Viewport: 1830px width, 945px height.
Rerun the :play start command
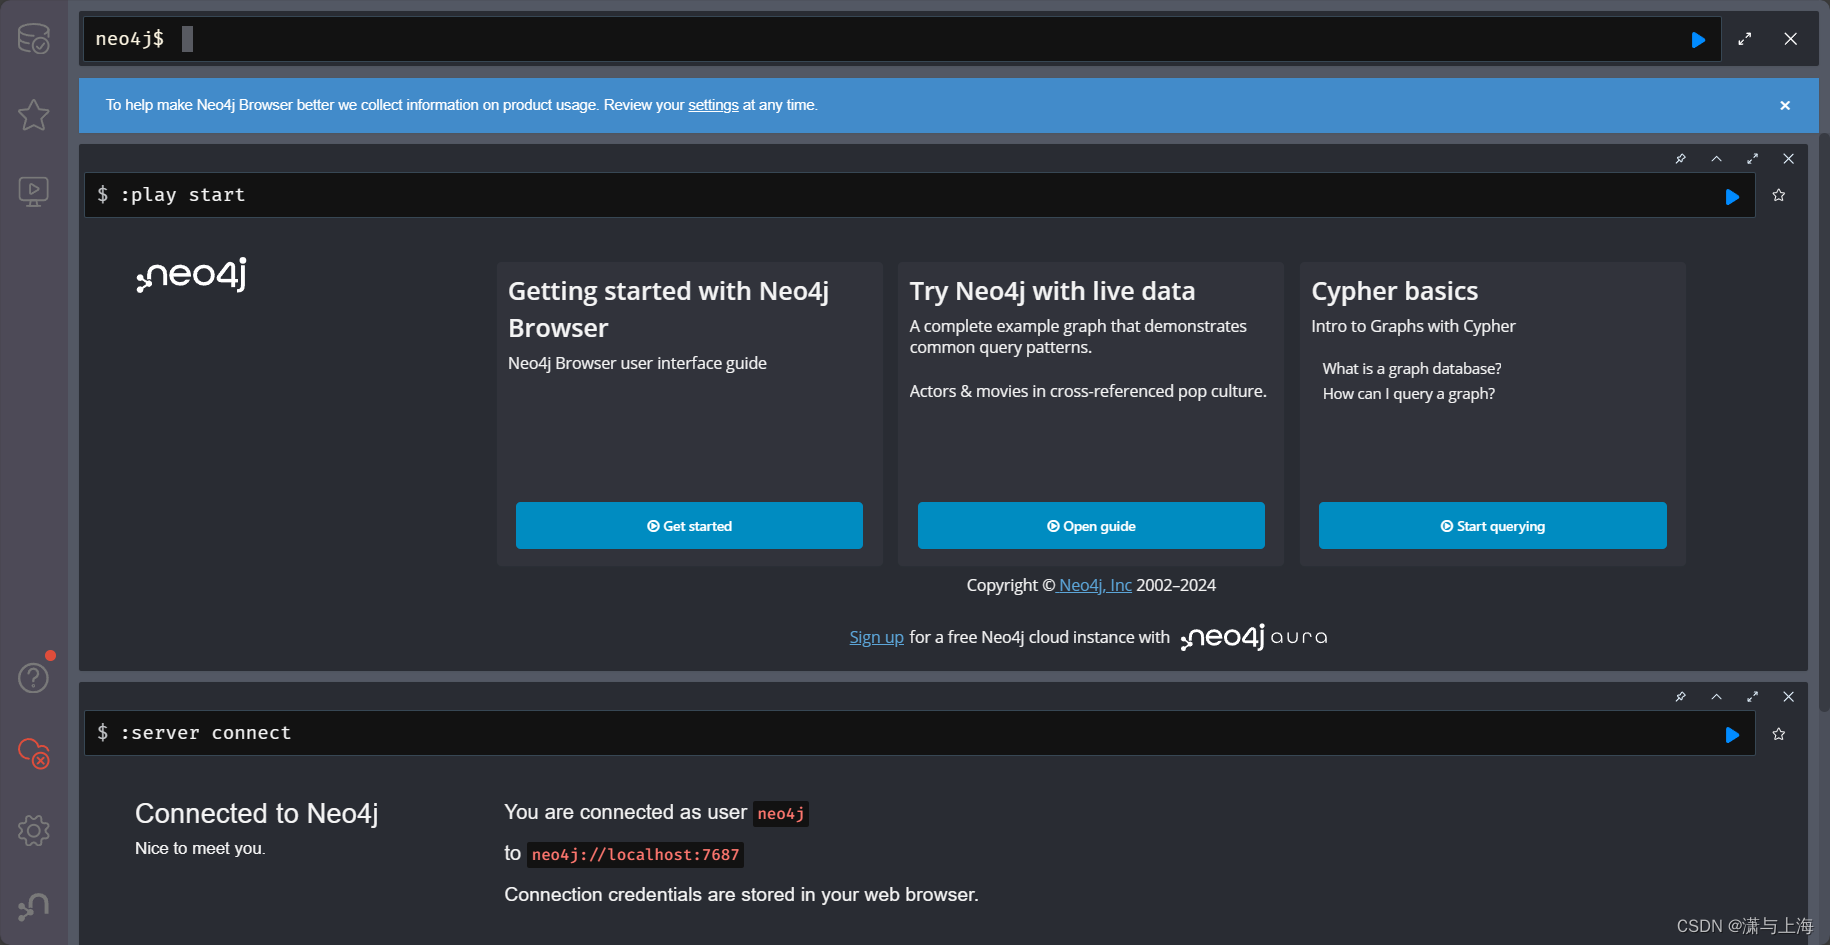click(x=1733, y=197)
